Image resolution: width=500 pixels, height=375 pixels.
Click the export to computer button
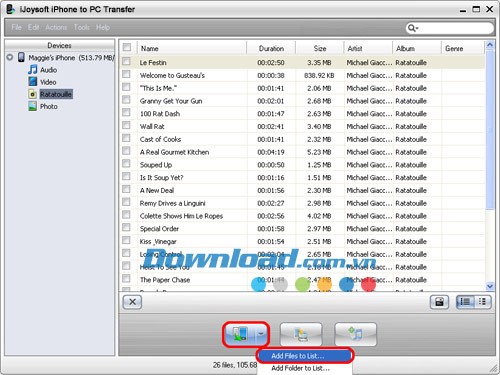(x=301, y=334)
